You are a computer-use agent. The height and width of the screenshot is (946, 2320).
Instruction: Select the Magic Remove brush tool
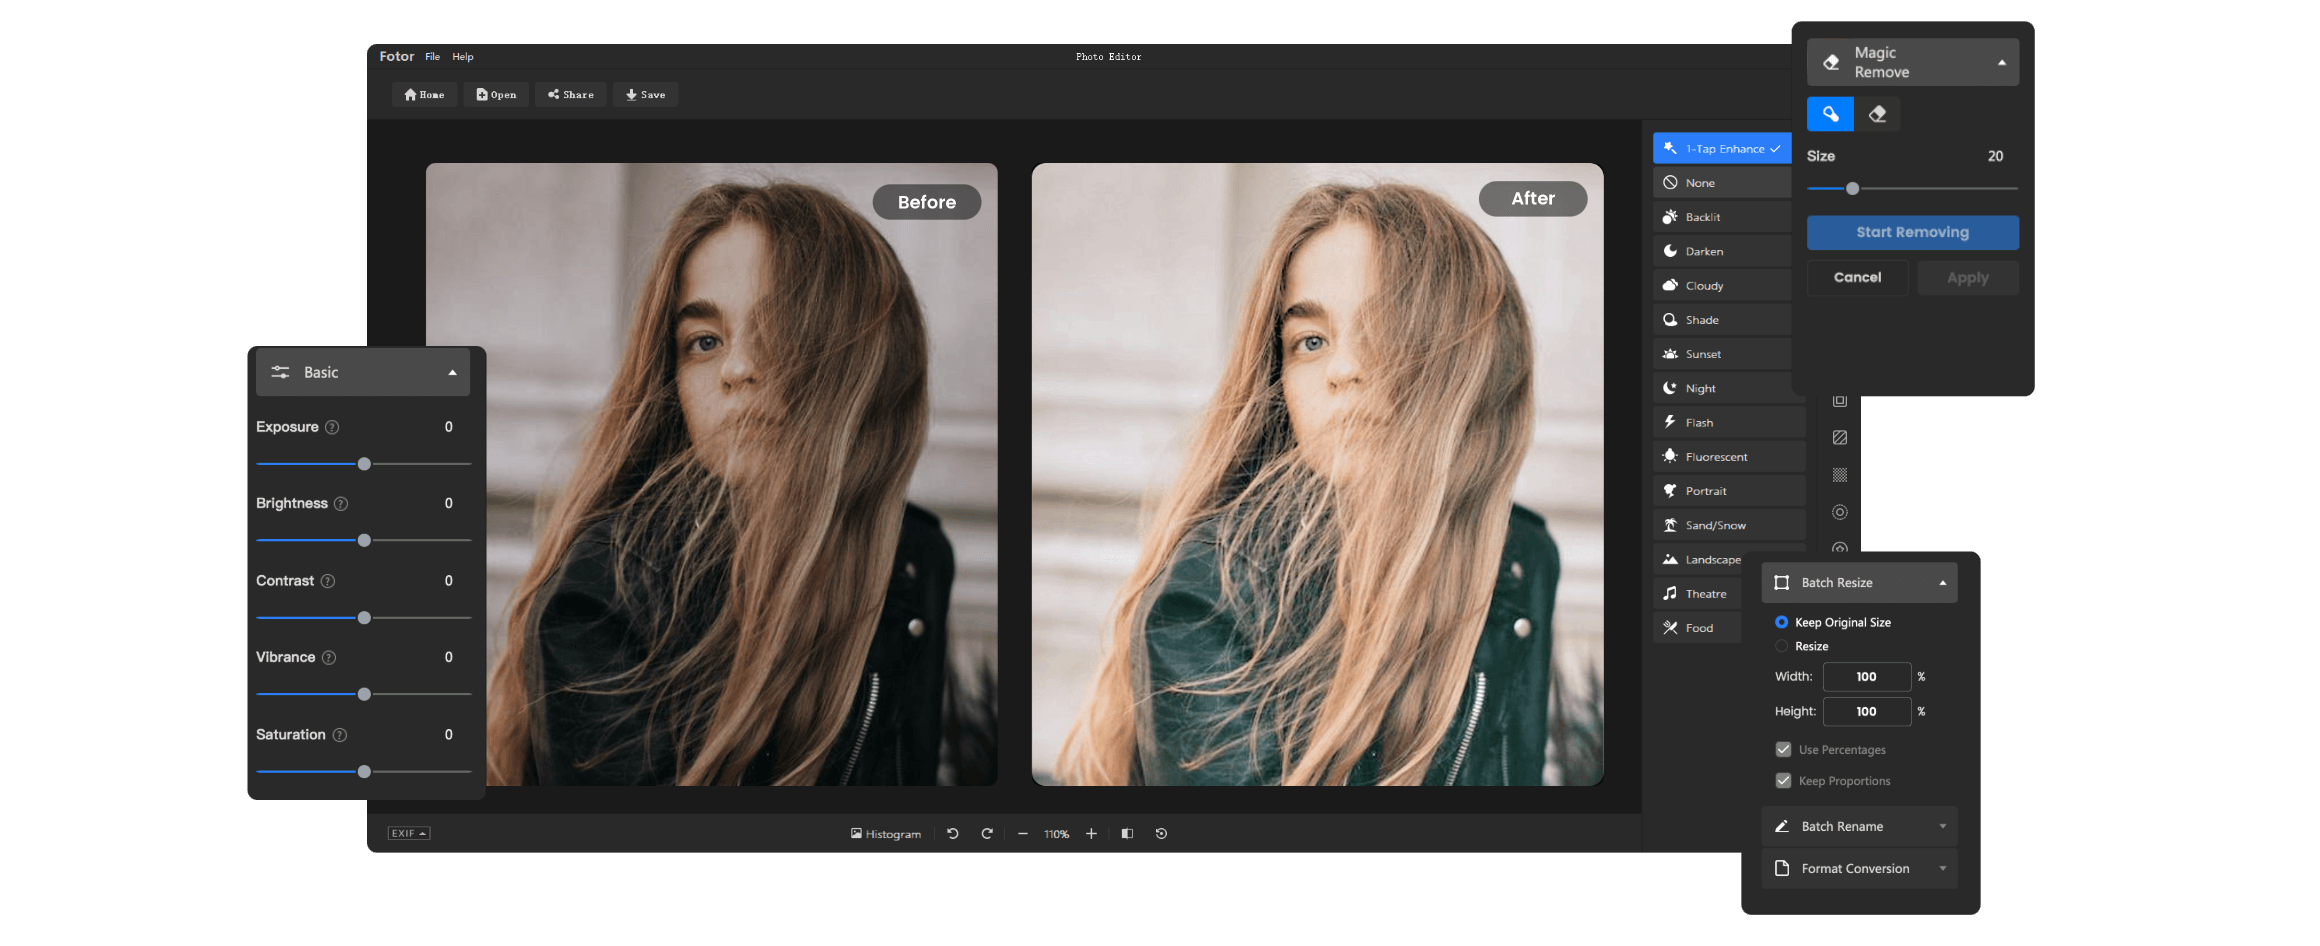click(1830, 113)
